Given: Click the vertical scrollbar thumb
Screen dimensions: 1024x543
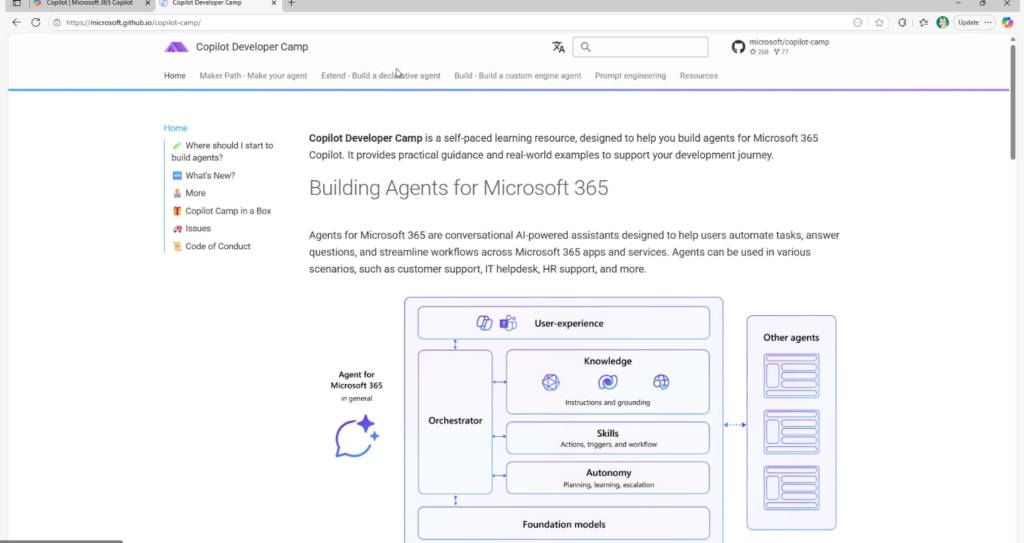Looking at the screenshot, I should (1013, 101).
